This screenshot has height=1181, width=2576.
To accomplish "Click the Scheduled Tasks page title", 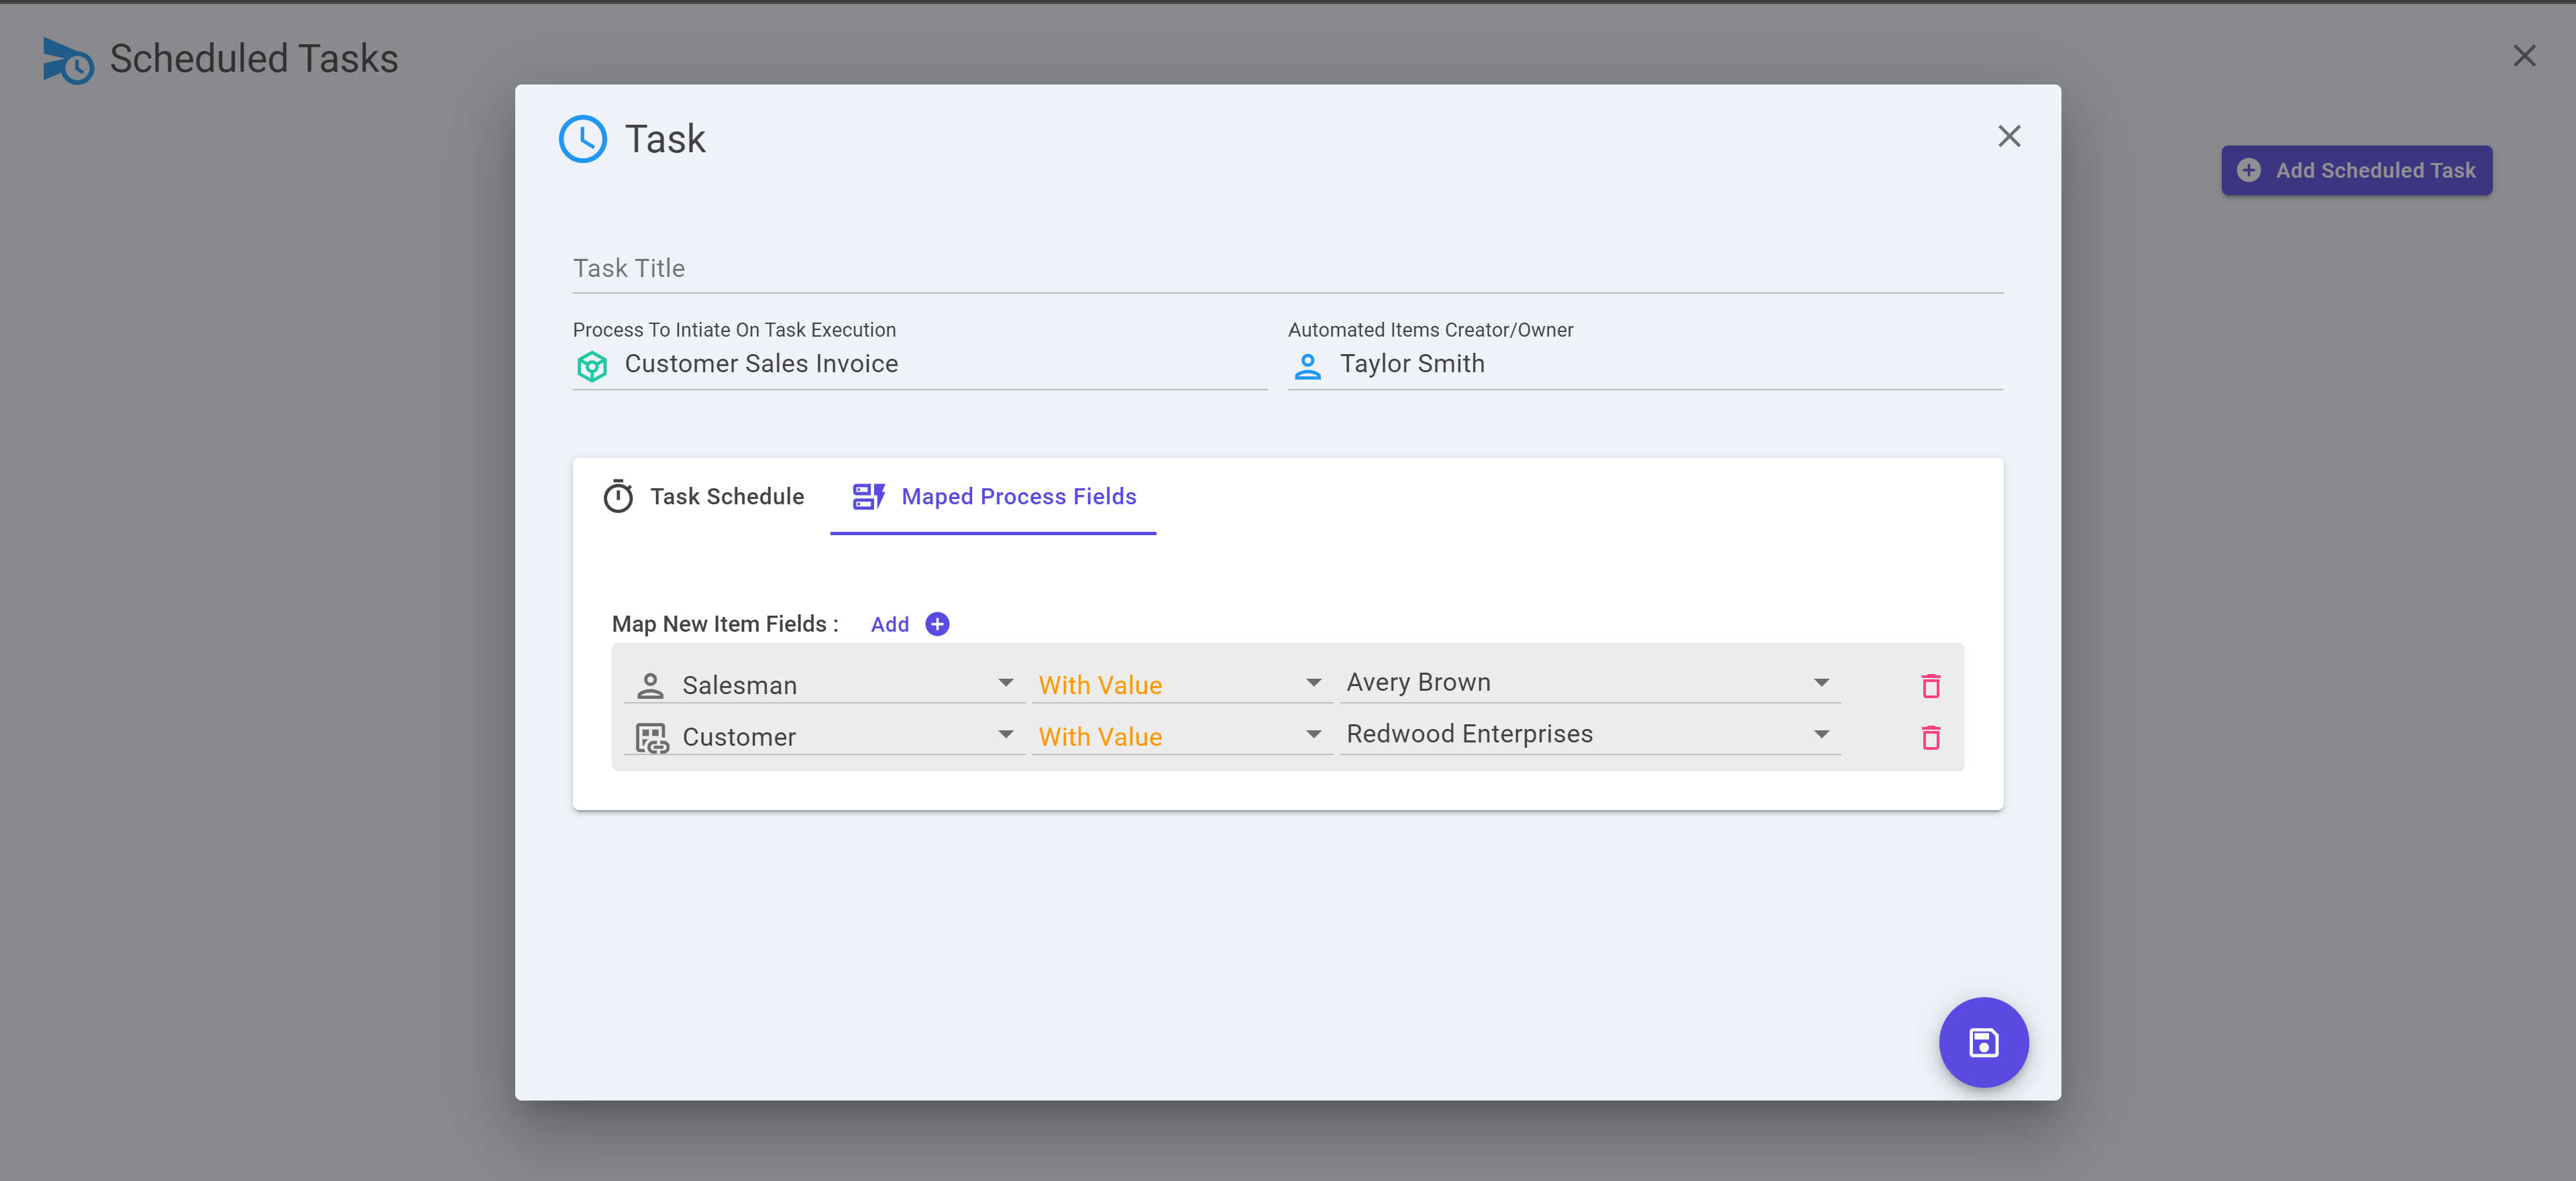I will coord(254,60).
